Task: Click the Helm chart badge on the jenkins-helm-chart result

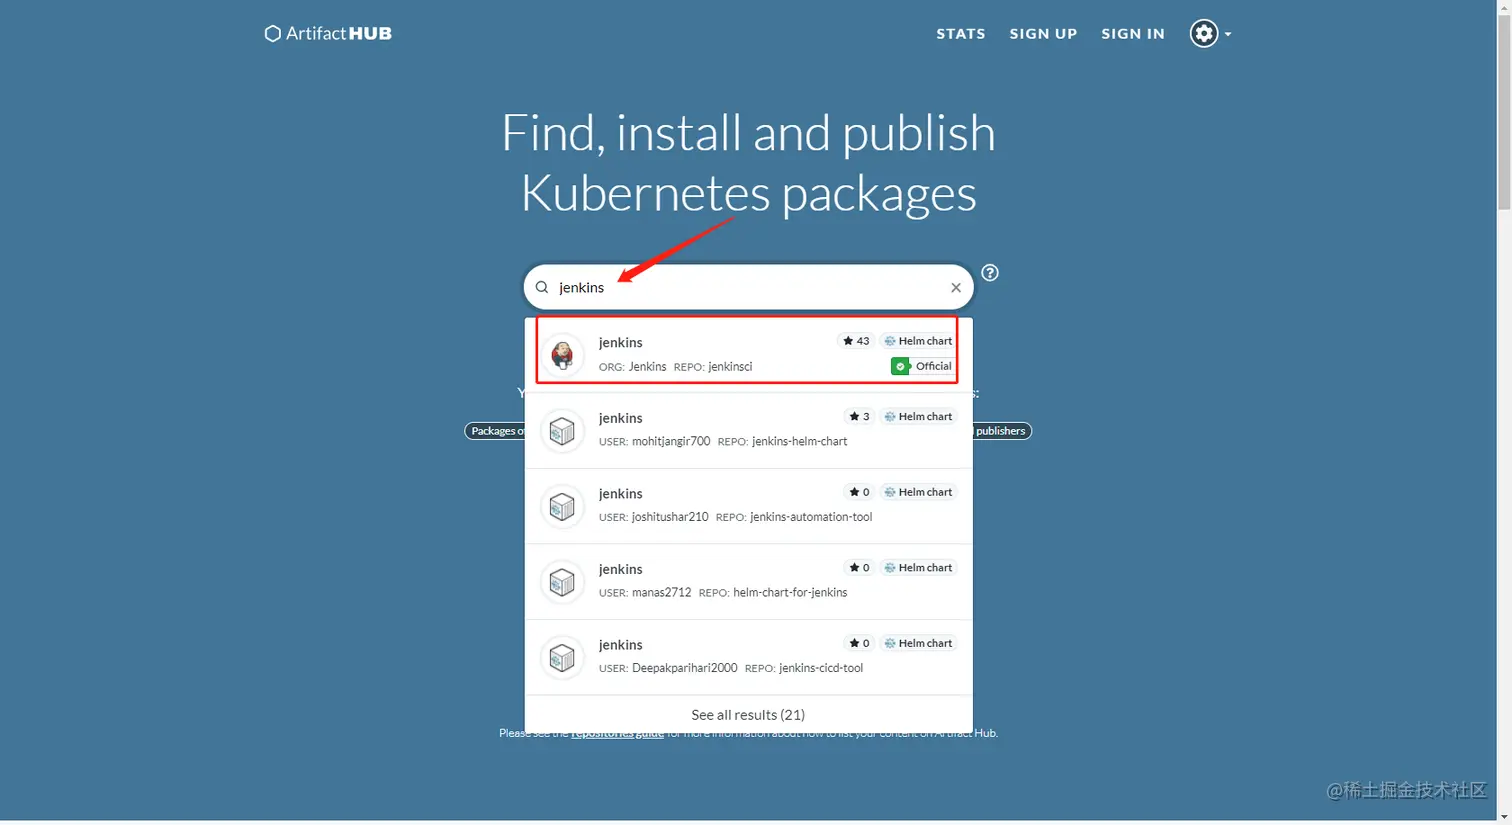Action: [x=918, y=416]
